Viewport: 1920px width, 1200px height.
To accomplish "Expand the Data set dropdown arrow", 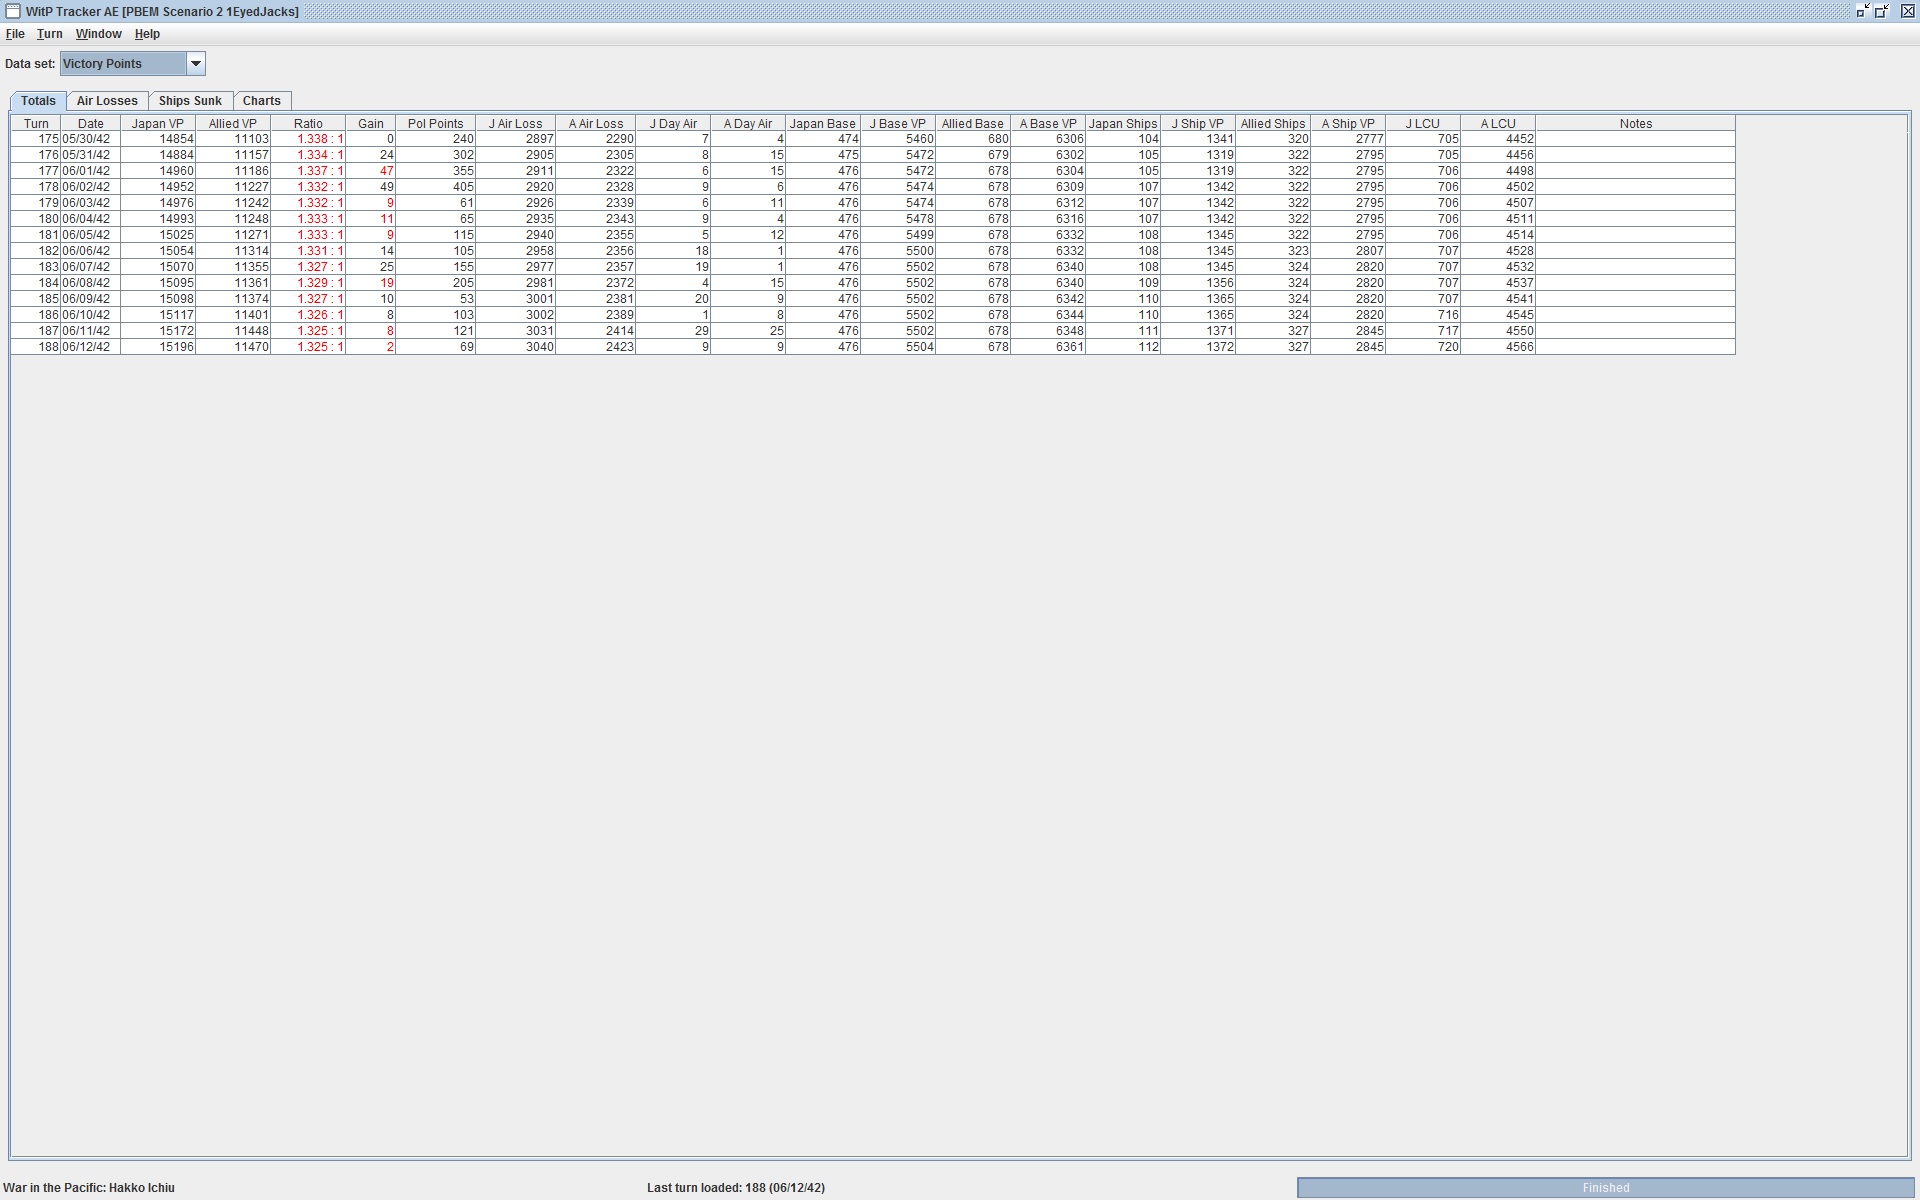I will click(x=196, y=64).
